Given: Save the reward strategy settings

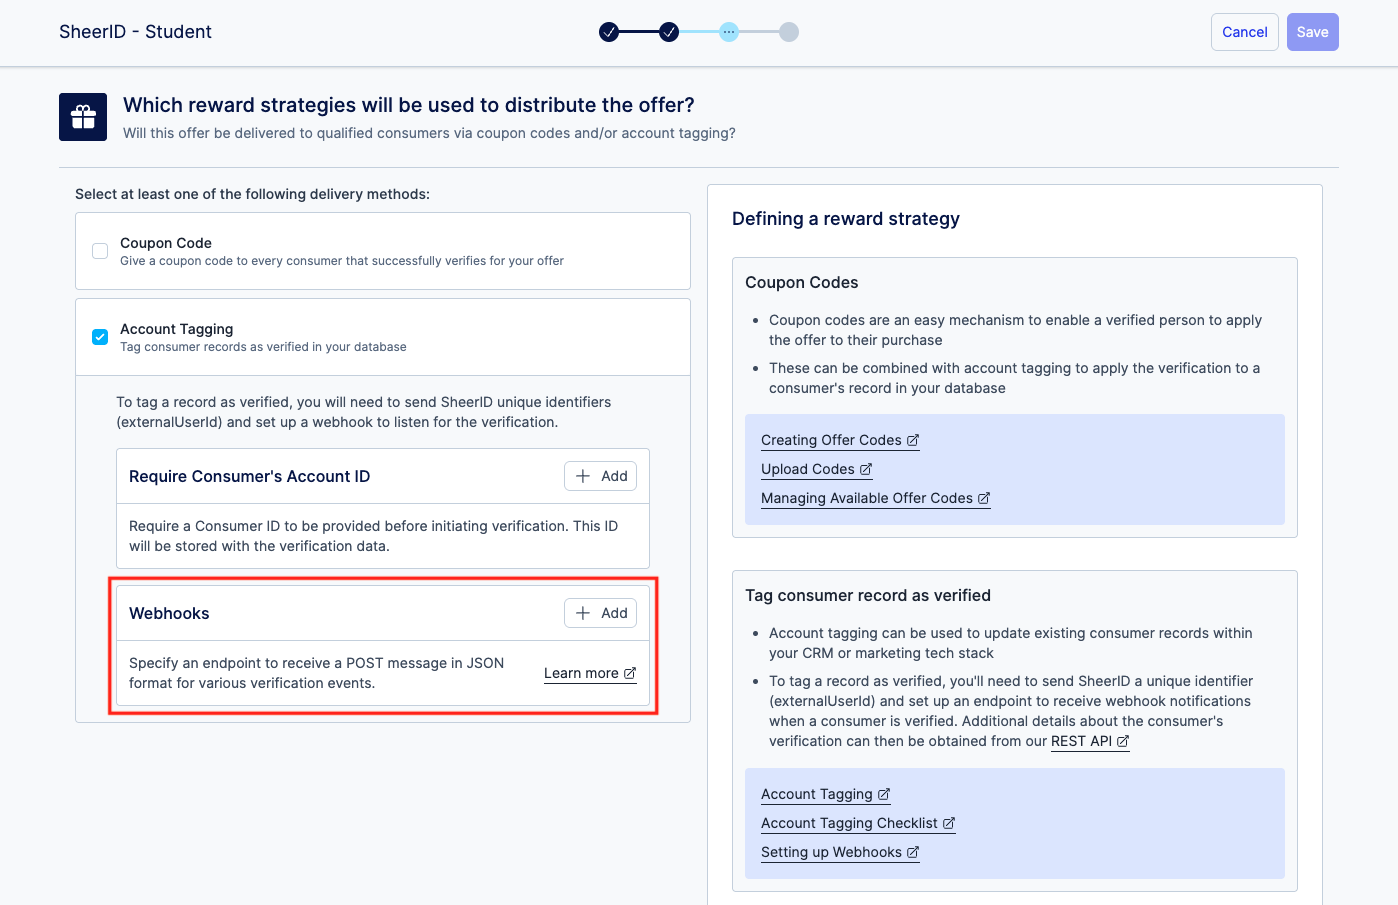Looking at the screenshot, I should click(x=1312, y=32).
